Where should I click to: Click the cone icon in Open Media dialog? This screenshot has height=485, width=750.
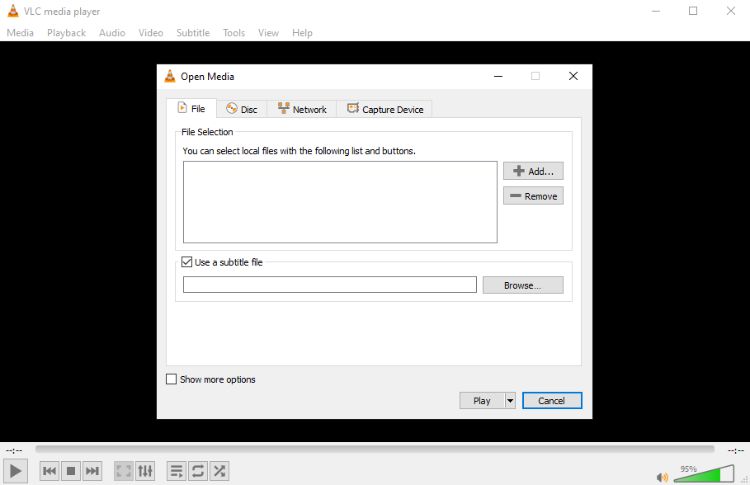point(170,76)
